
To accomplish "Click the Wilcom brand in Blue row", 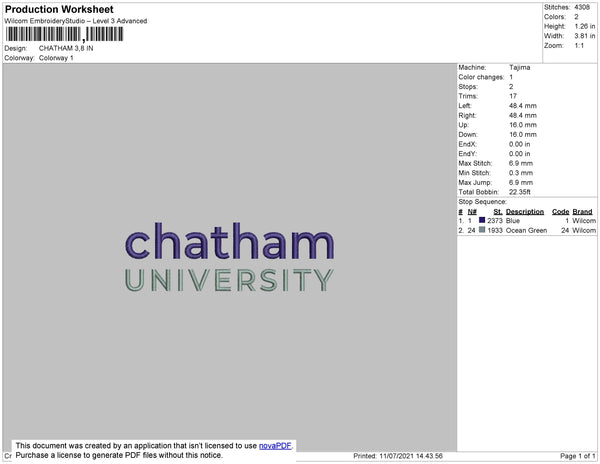I will (584, 221).
